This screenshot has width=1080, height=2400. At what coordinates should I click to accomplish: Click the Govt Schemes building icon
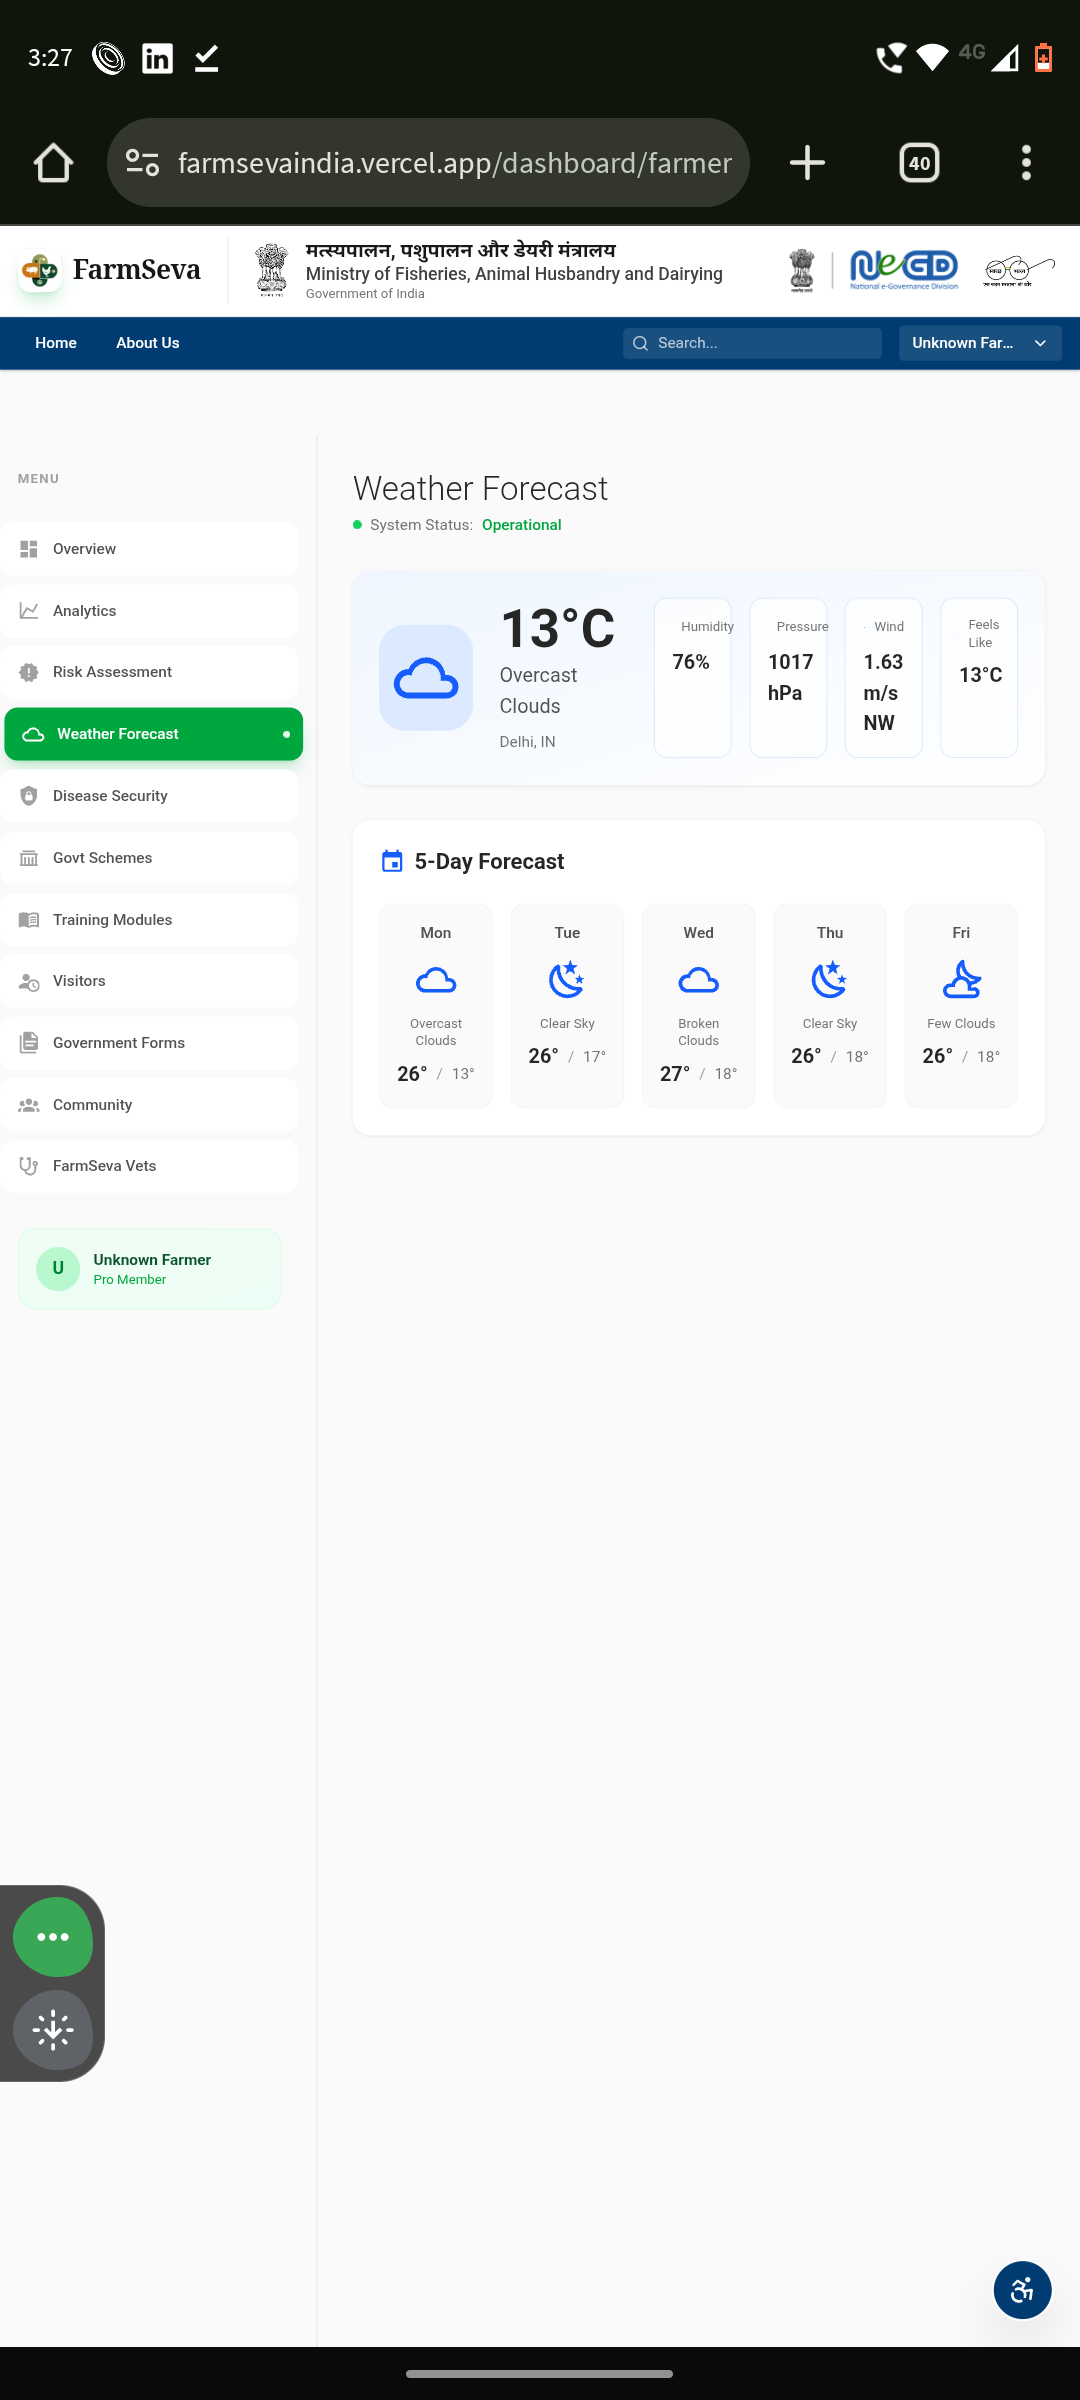click(29, 858)
